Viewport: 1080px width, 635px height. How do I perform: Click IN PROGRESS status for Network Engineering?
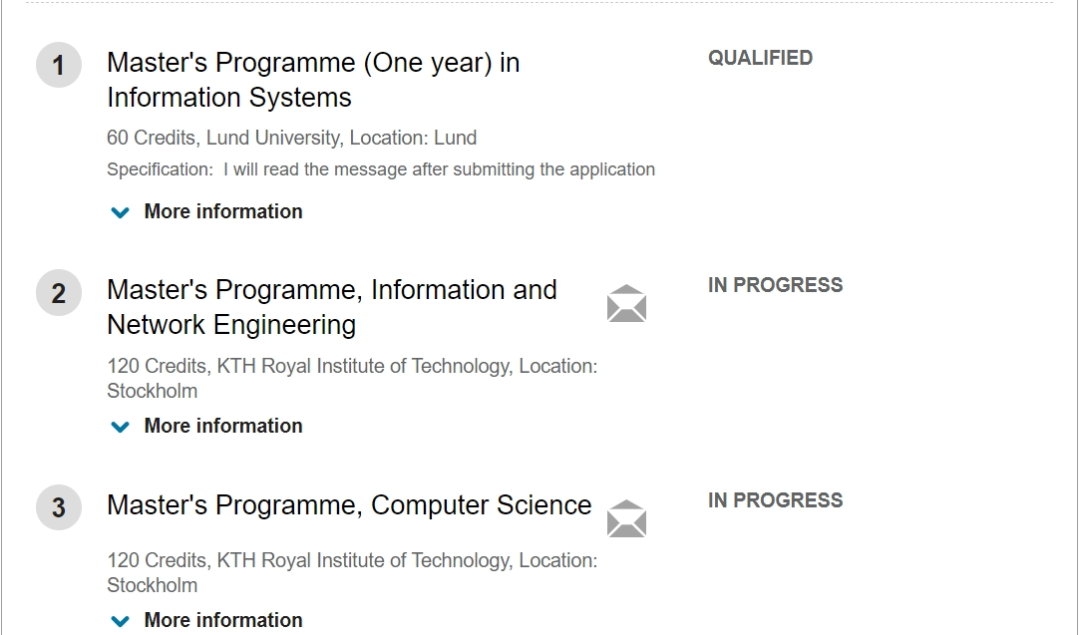(x=776, y=285)
